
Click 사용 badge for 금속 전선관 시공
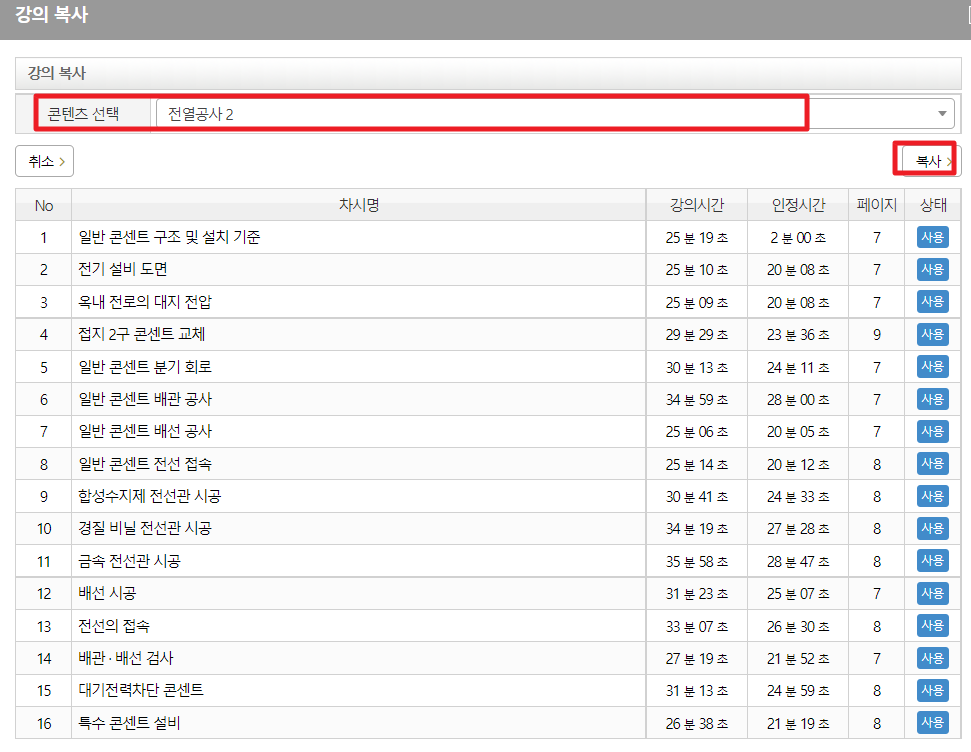932,561
